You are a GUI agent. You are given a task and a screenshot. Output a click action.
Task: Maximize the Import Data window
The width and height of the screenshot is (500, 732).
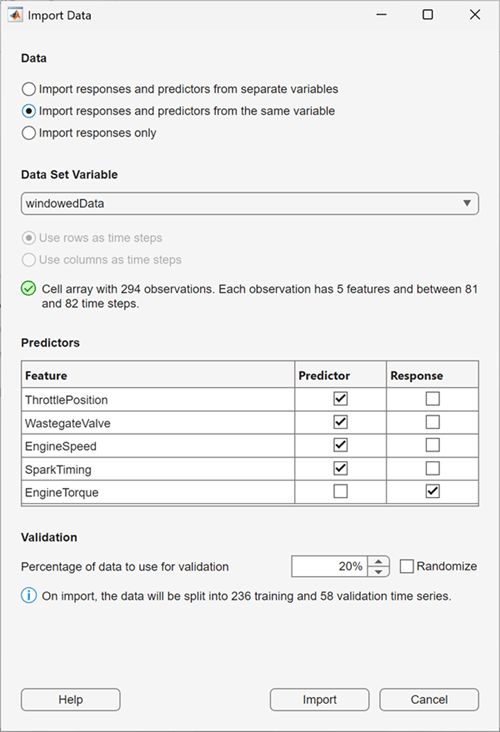click(x=428, y=15)
